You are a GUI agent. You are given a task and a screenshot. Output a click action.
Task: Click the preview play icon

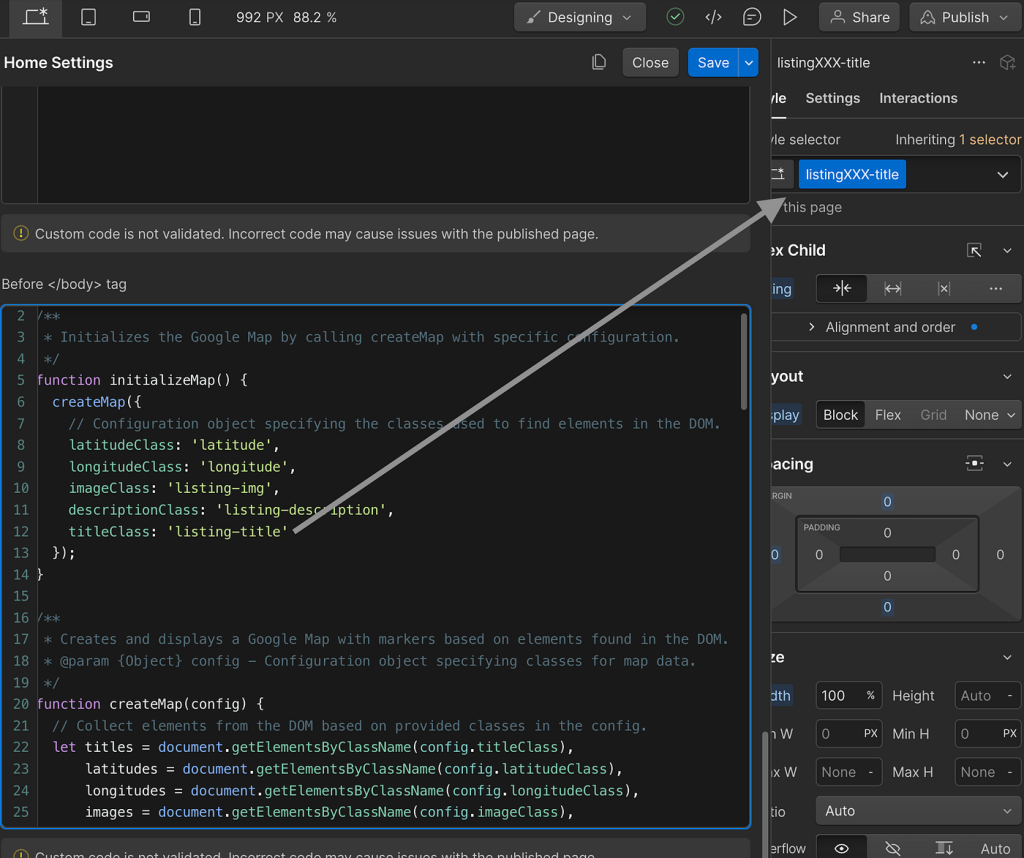pos(790,17)
